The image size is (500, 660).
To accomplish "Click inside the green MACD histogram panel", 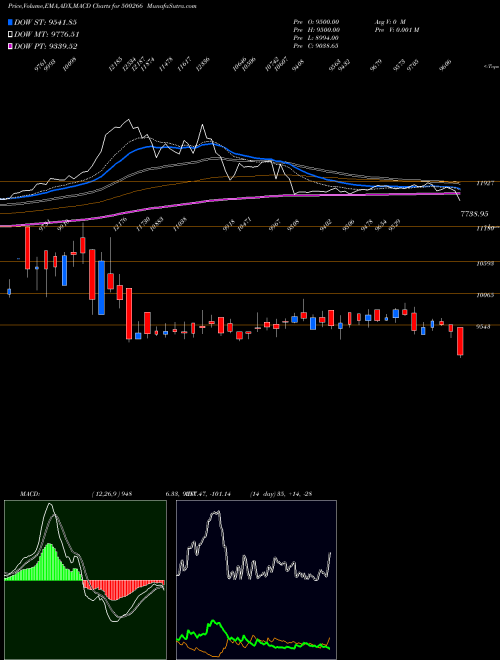I will click(85, 580).
